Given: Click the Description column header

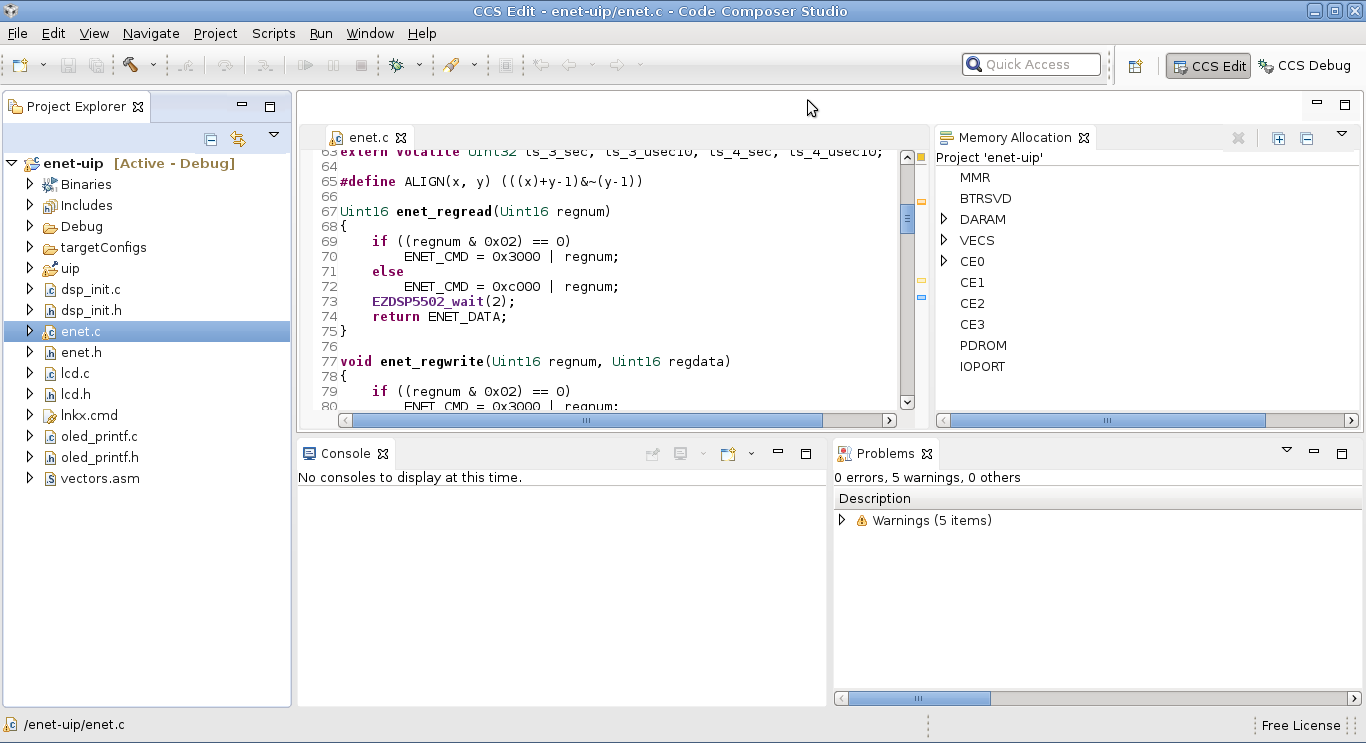Looking at the screenshot, I should 1097,498.
